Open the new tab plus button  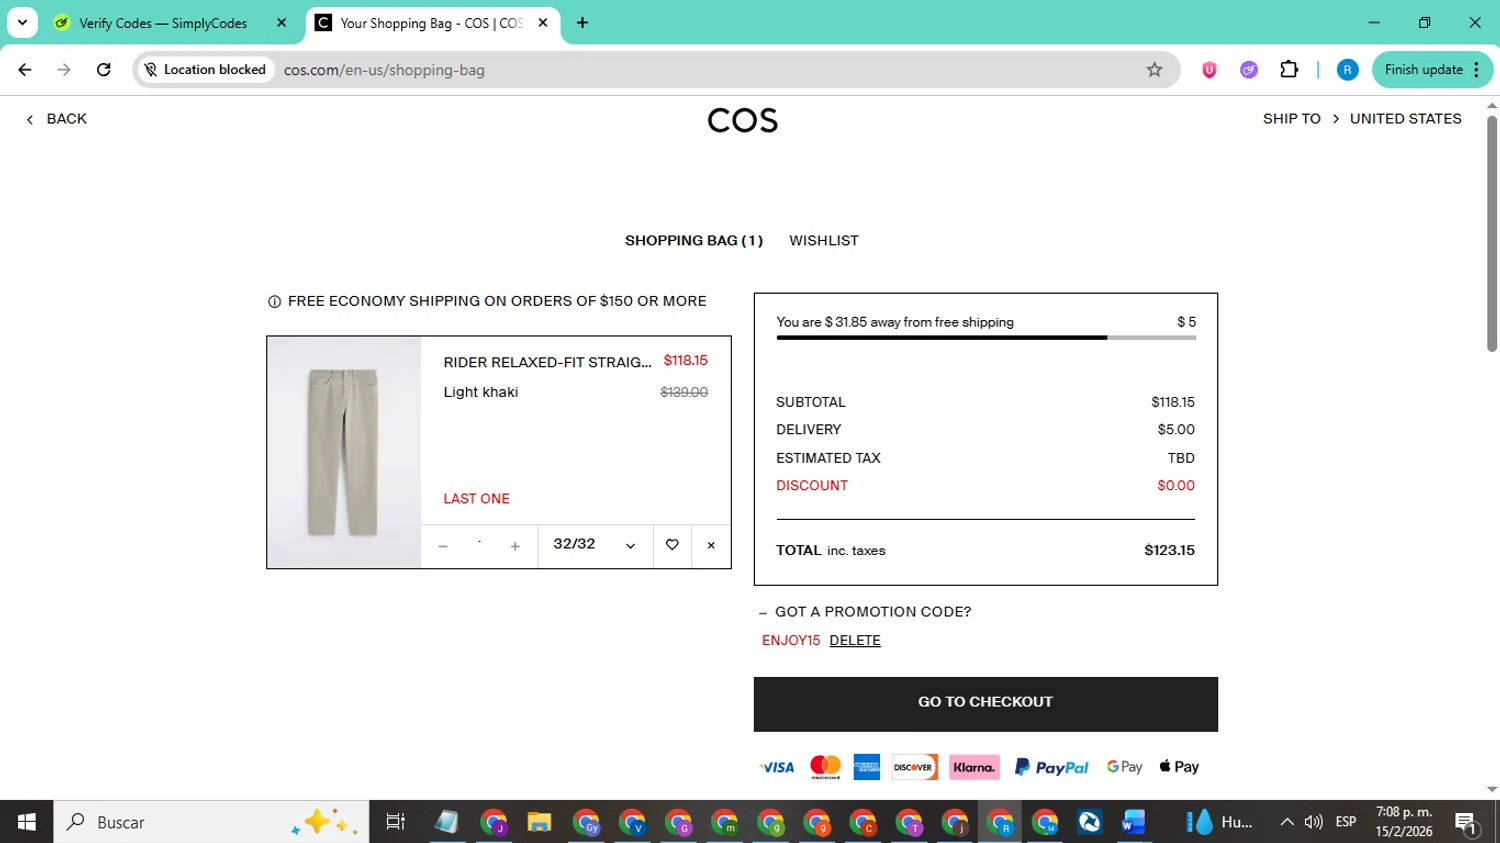582,23
